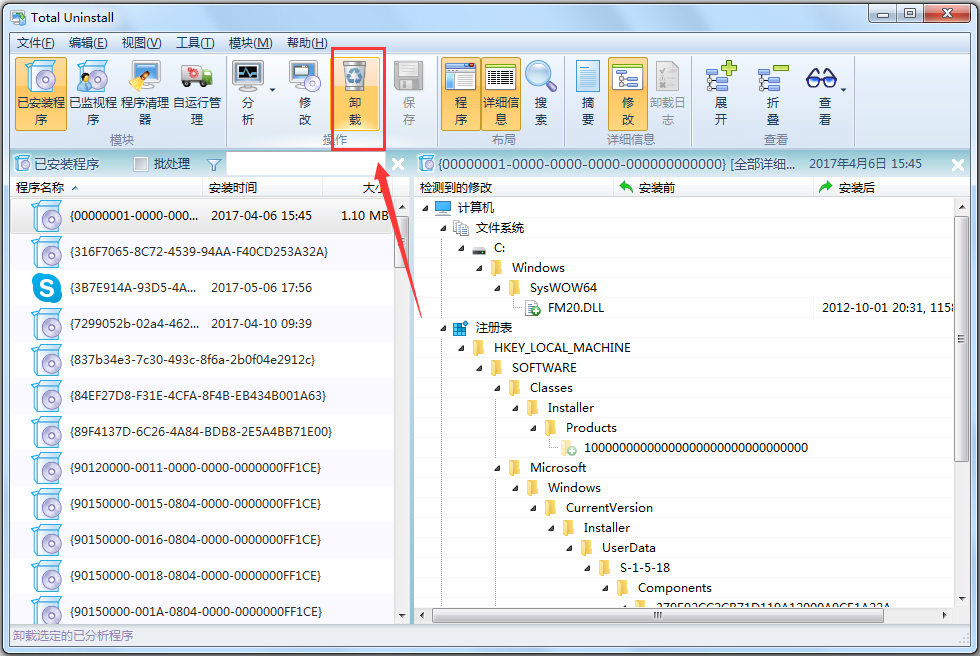Viewport: 980px width, 656px height.
Task: Open the 自运行管理 autorun manager
Action: point(197,76)
